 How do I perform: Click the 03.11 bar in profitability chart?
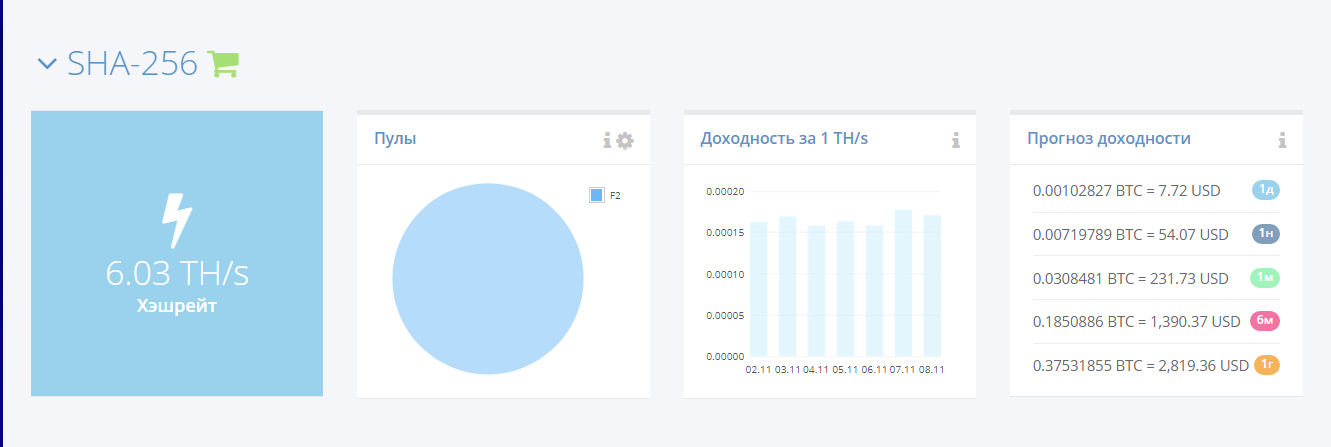pyautogui.click(x=788, y=286)
